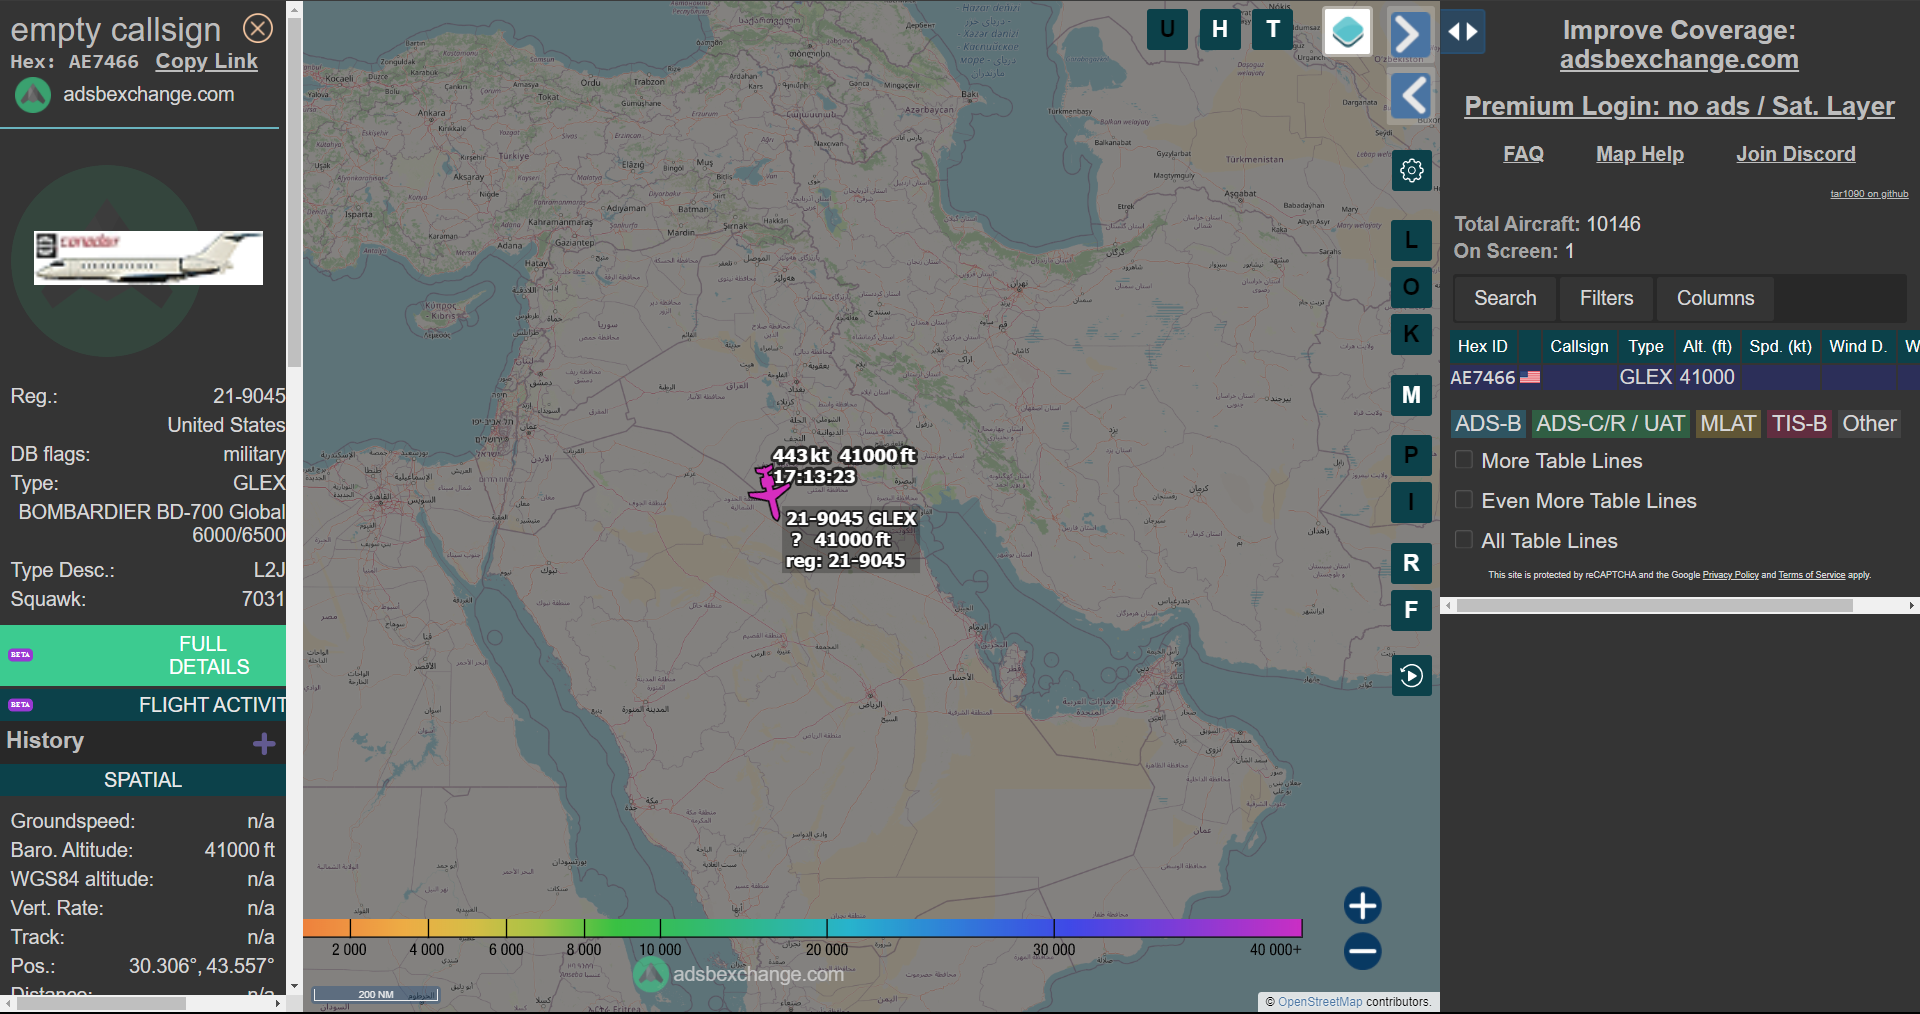Click the aircraft table horizontal scrollbar
1920x1014 pixels.
[1655, 605]
